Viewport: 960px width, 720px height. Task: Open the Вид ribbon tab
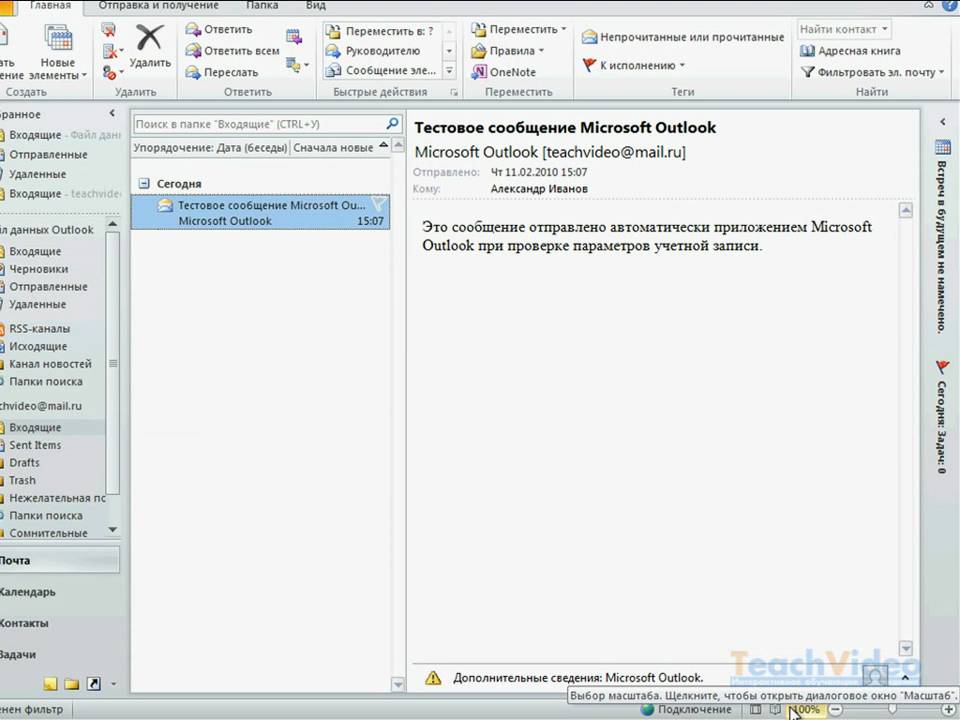point(315,6)
